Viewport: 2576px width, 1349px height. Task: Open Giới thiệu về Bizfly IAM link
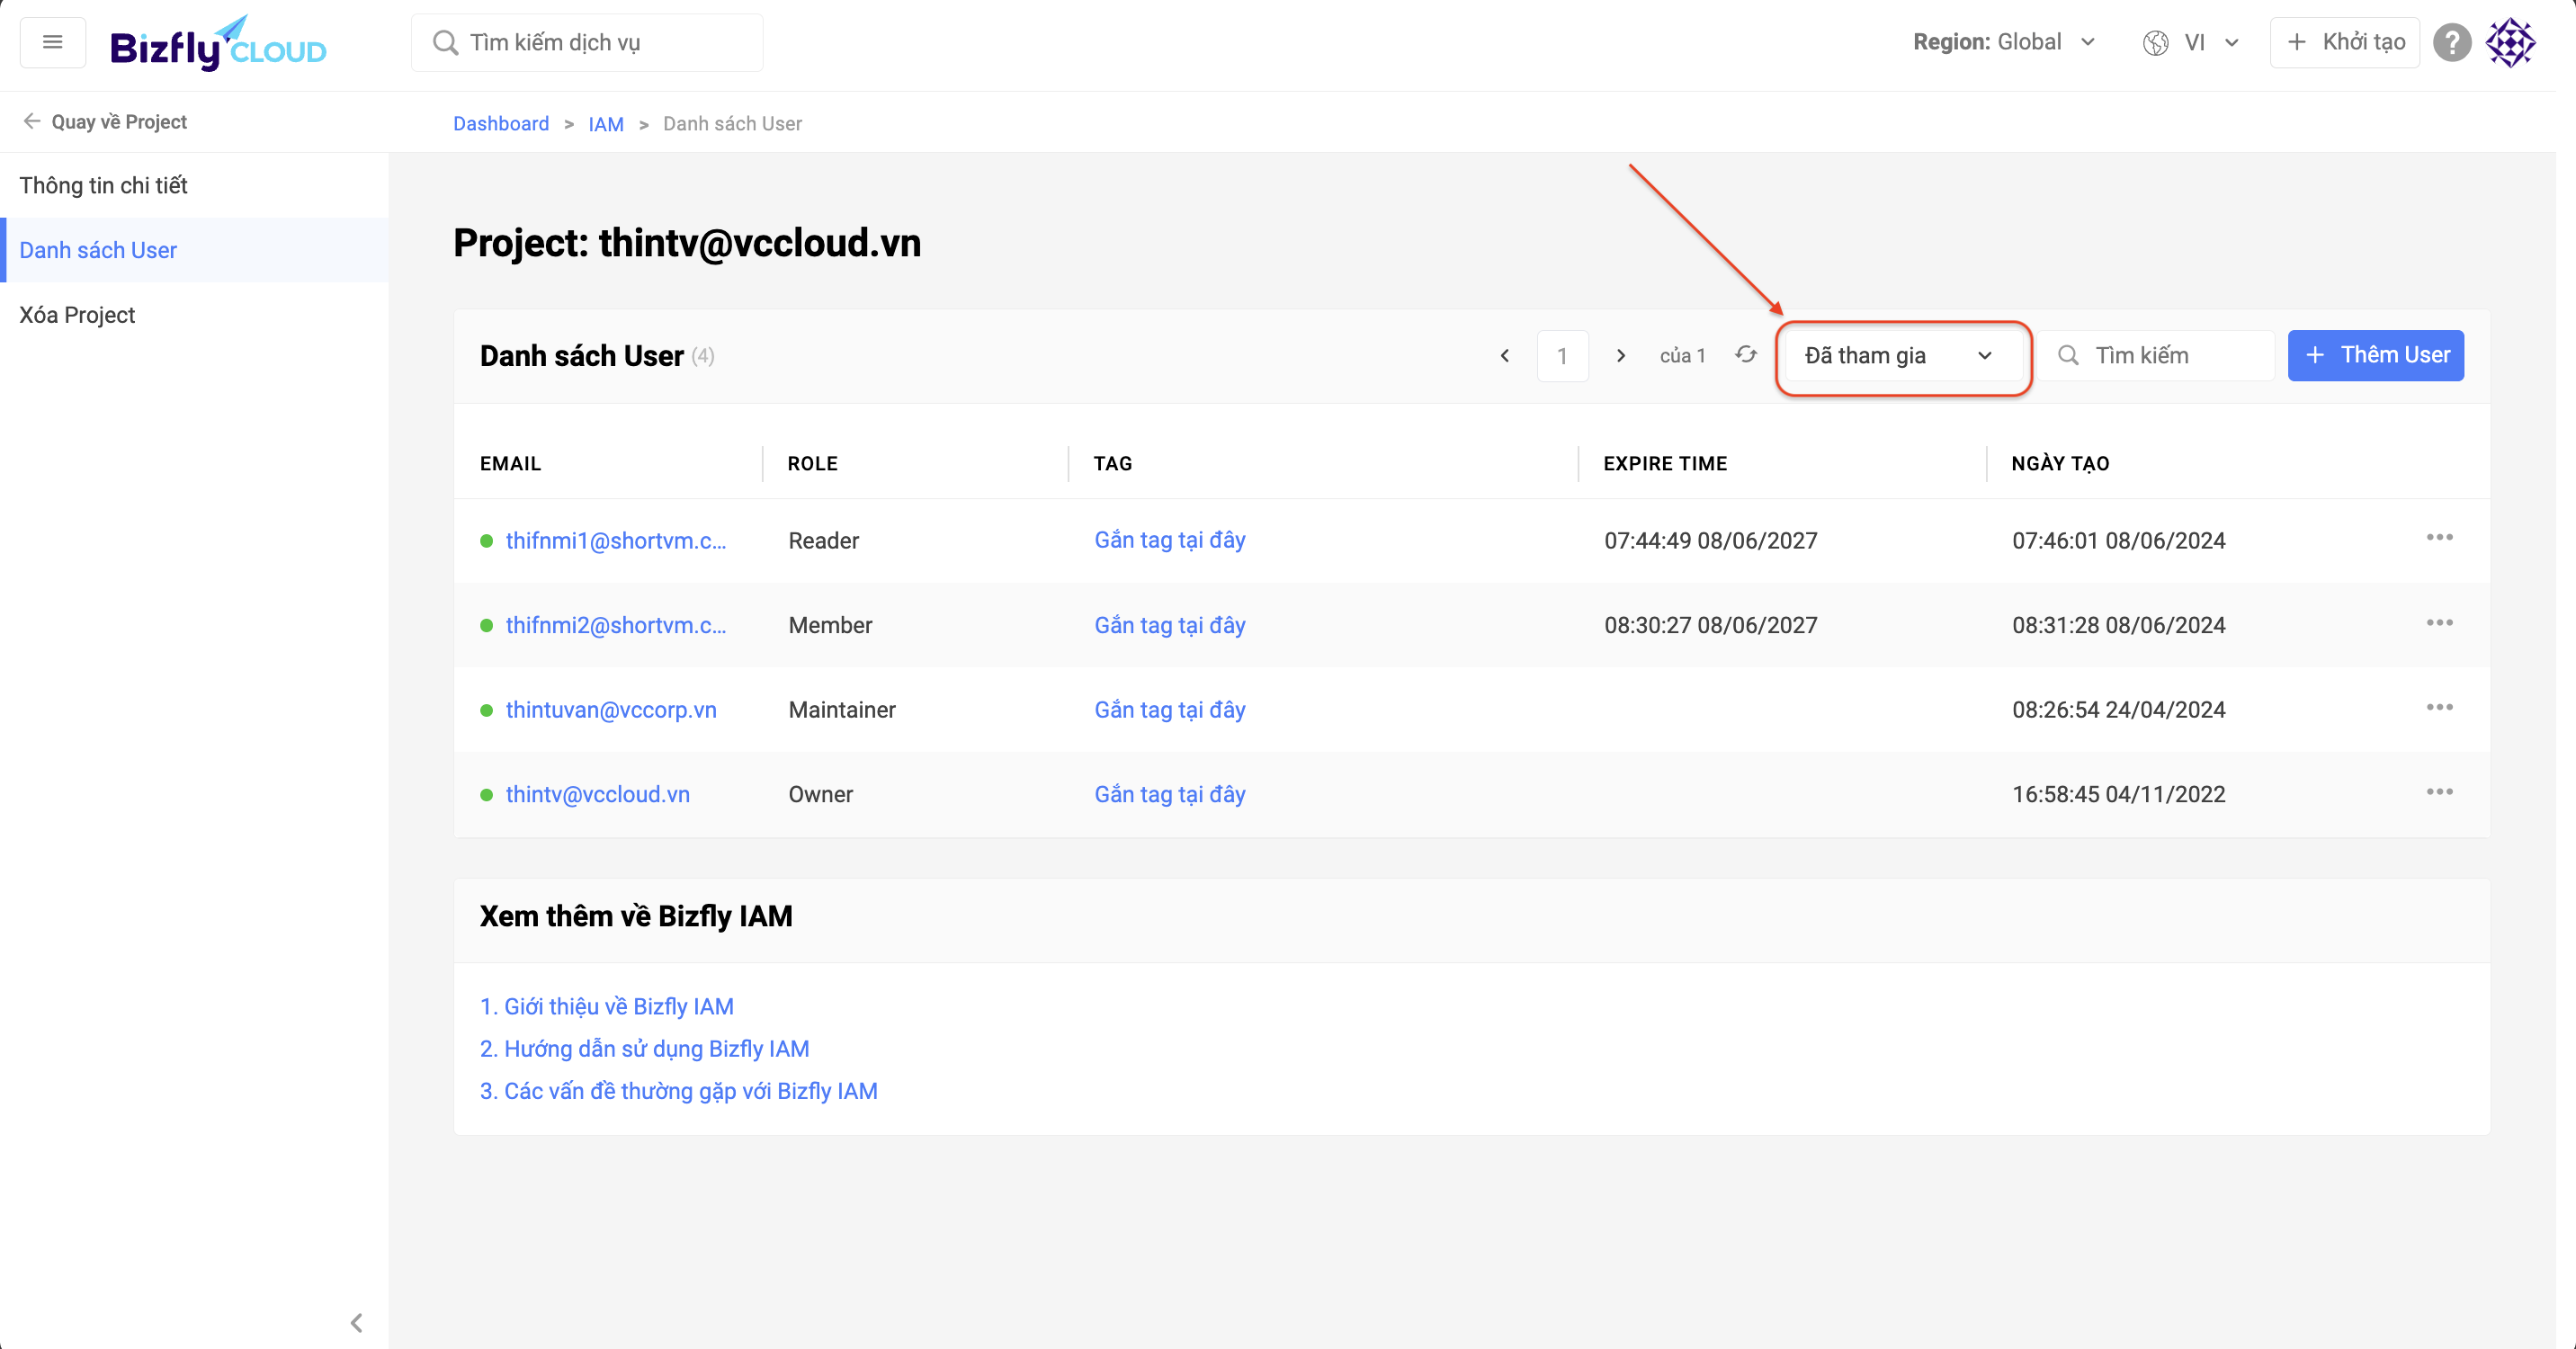pos(607,1006)
